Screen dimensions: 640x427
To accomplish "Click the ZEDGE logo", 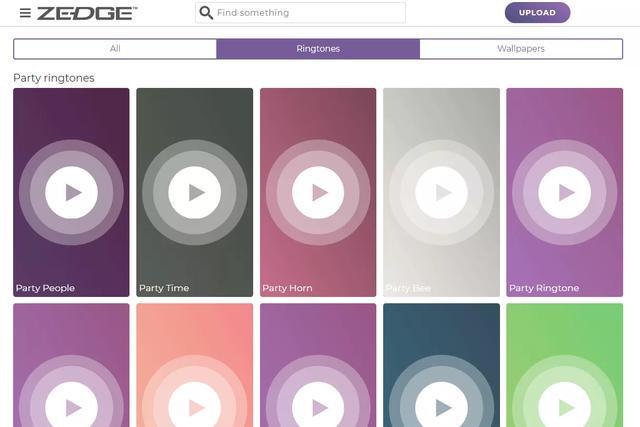I will point(87,13).
